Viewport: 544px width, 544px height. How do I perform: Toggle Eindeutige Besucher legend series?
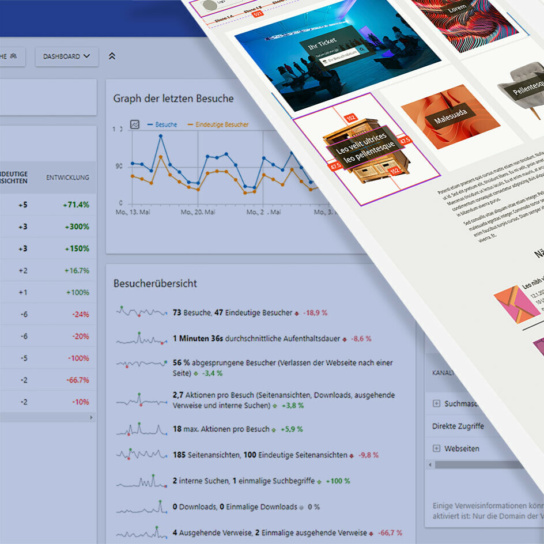218,125
